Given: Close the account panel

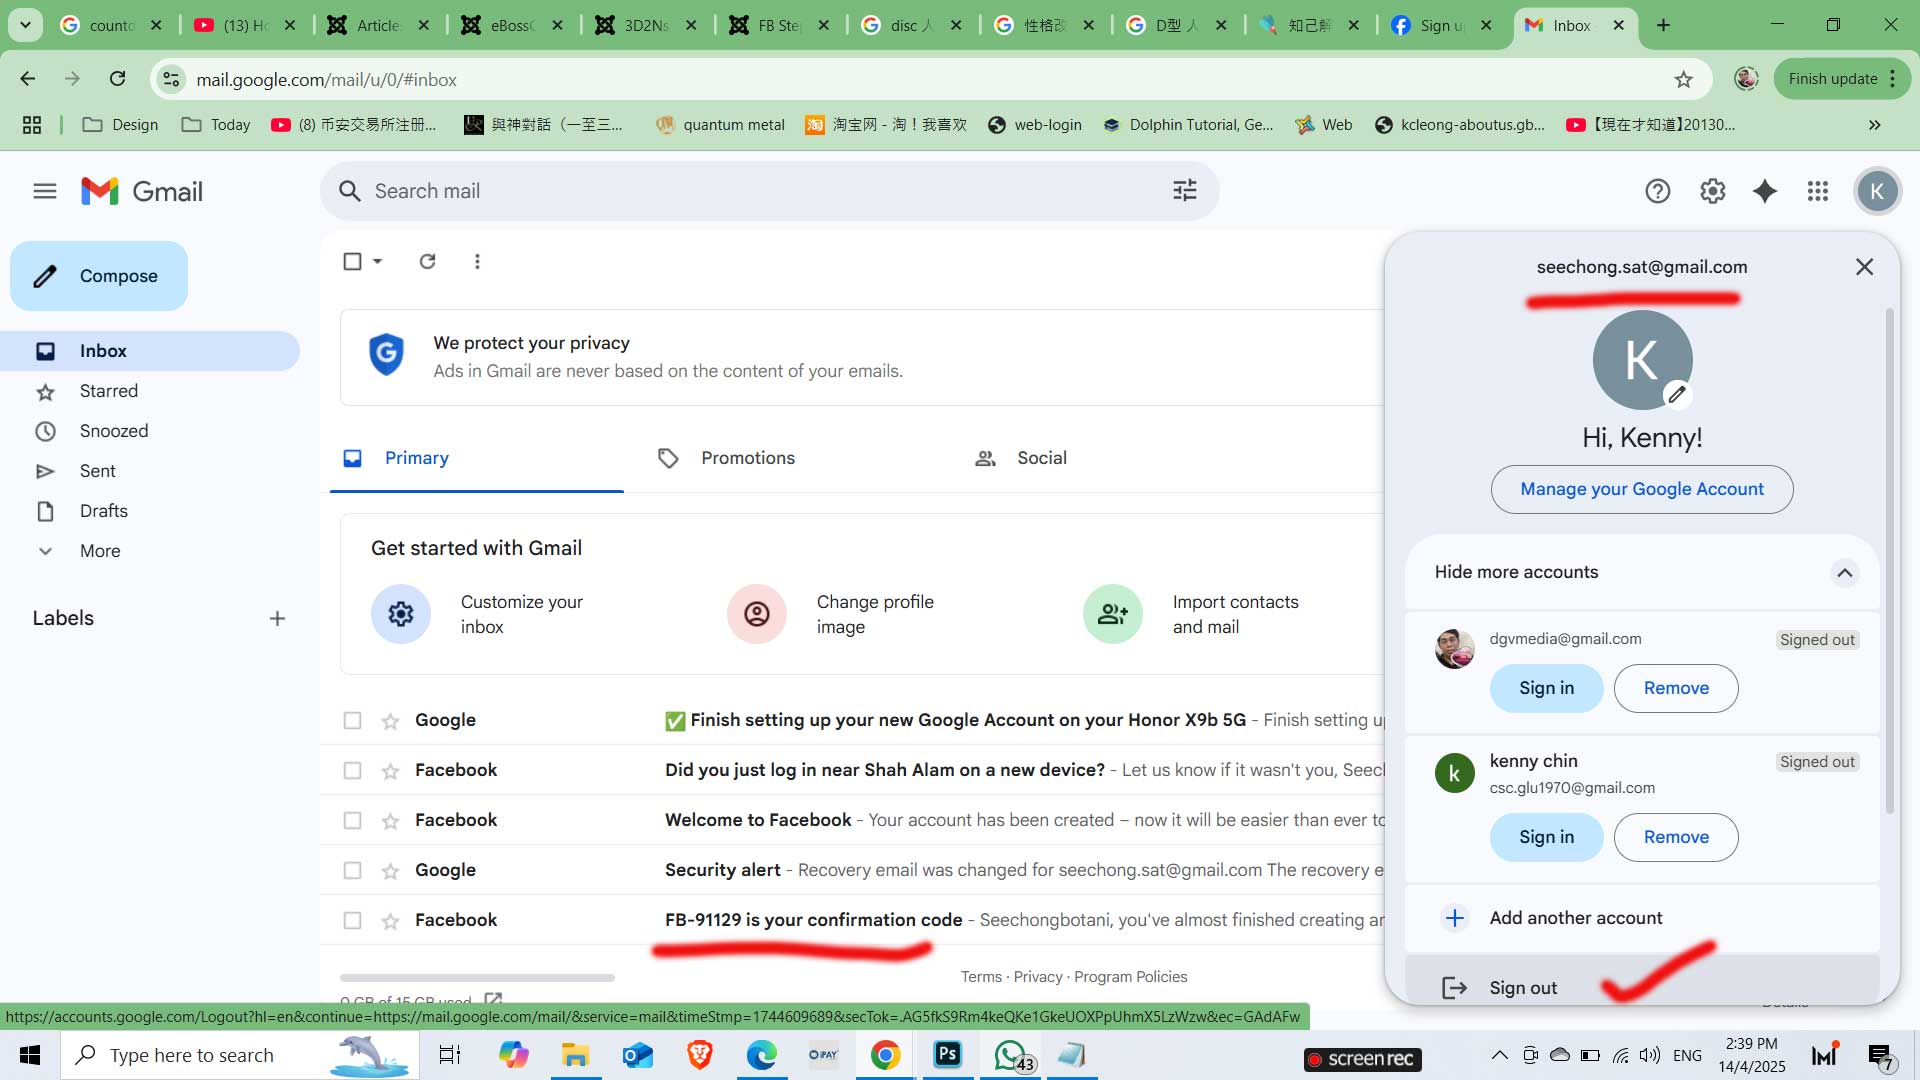Looking at the screenshot, I should click(x=1864, y=267).
